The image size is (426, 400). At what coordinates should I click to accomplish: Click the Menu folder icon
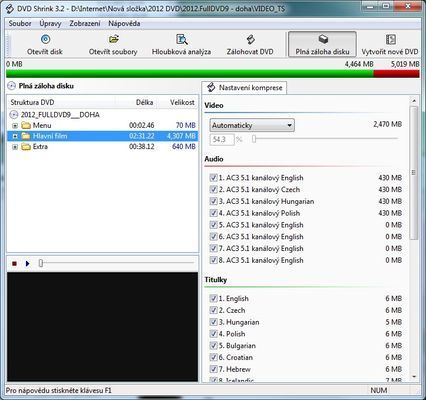point(26,126)
